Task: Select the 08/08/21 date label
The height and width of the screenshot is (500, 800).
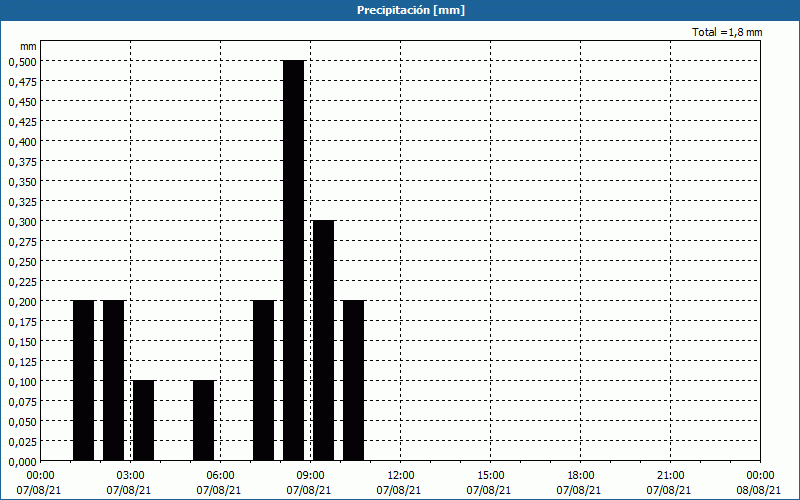Action: (759, 490)
